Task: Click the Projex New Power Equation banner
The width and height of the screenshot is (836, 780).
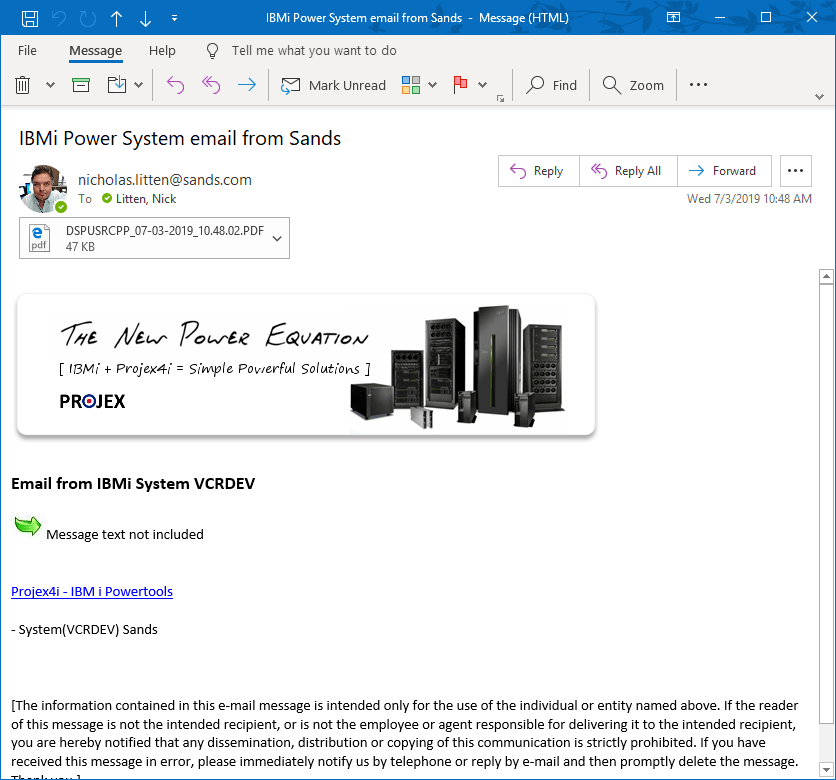Action: (x=306, y=365)
